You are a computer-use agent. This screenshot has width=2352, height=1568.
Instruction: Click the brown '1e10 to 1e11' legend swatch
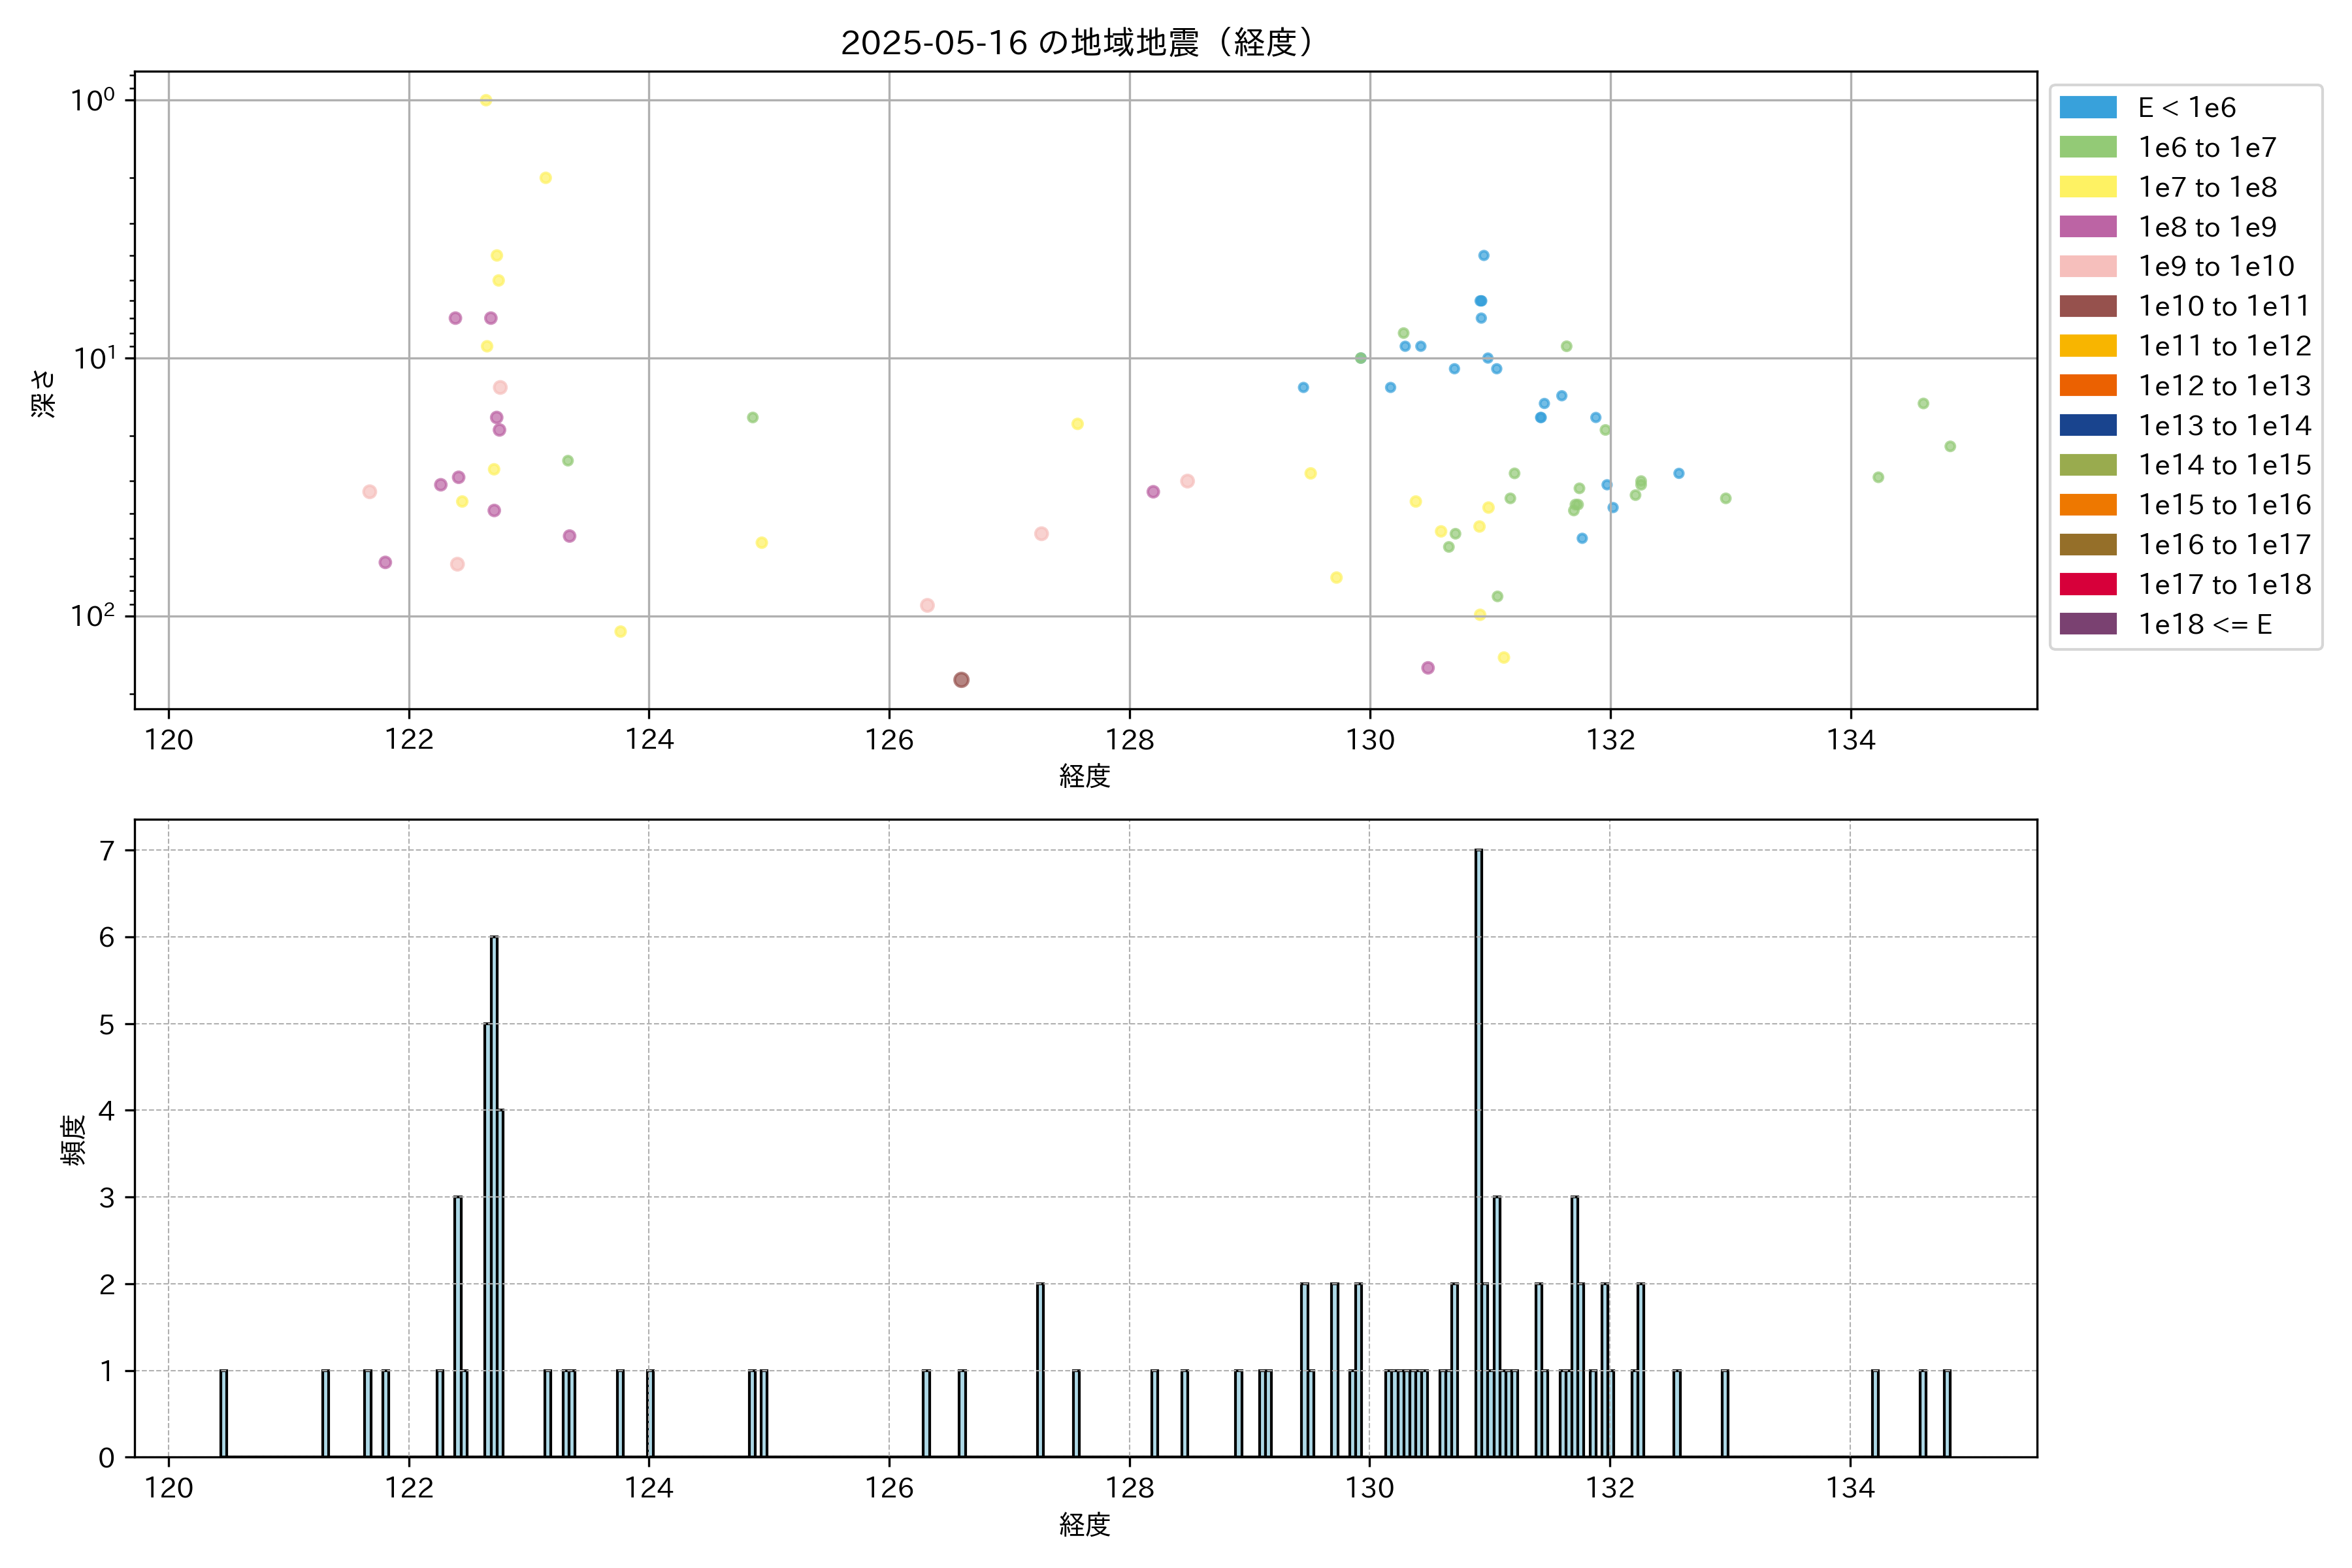click(x=2087, y=306)
